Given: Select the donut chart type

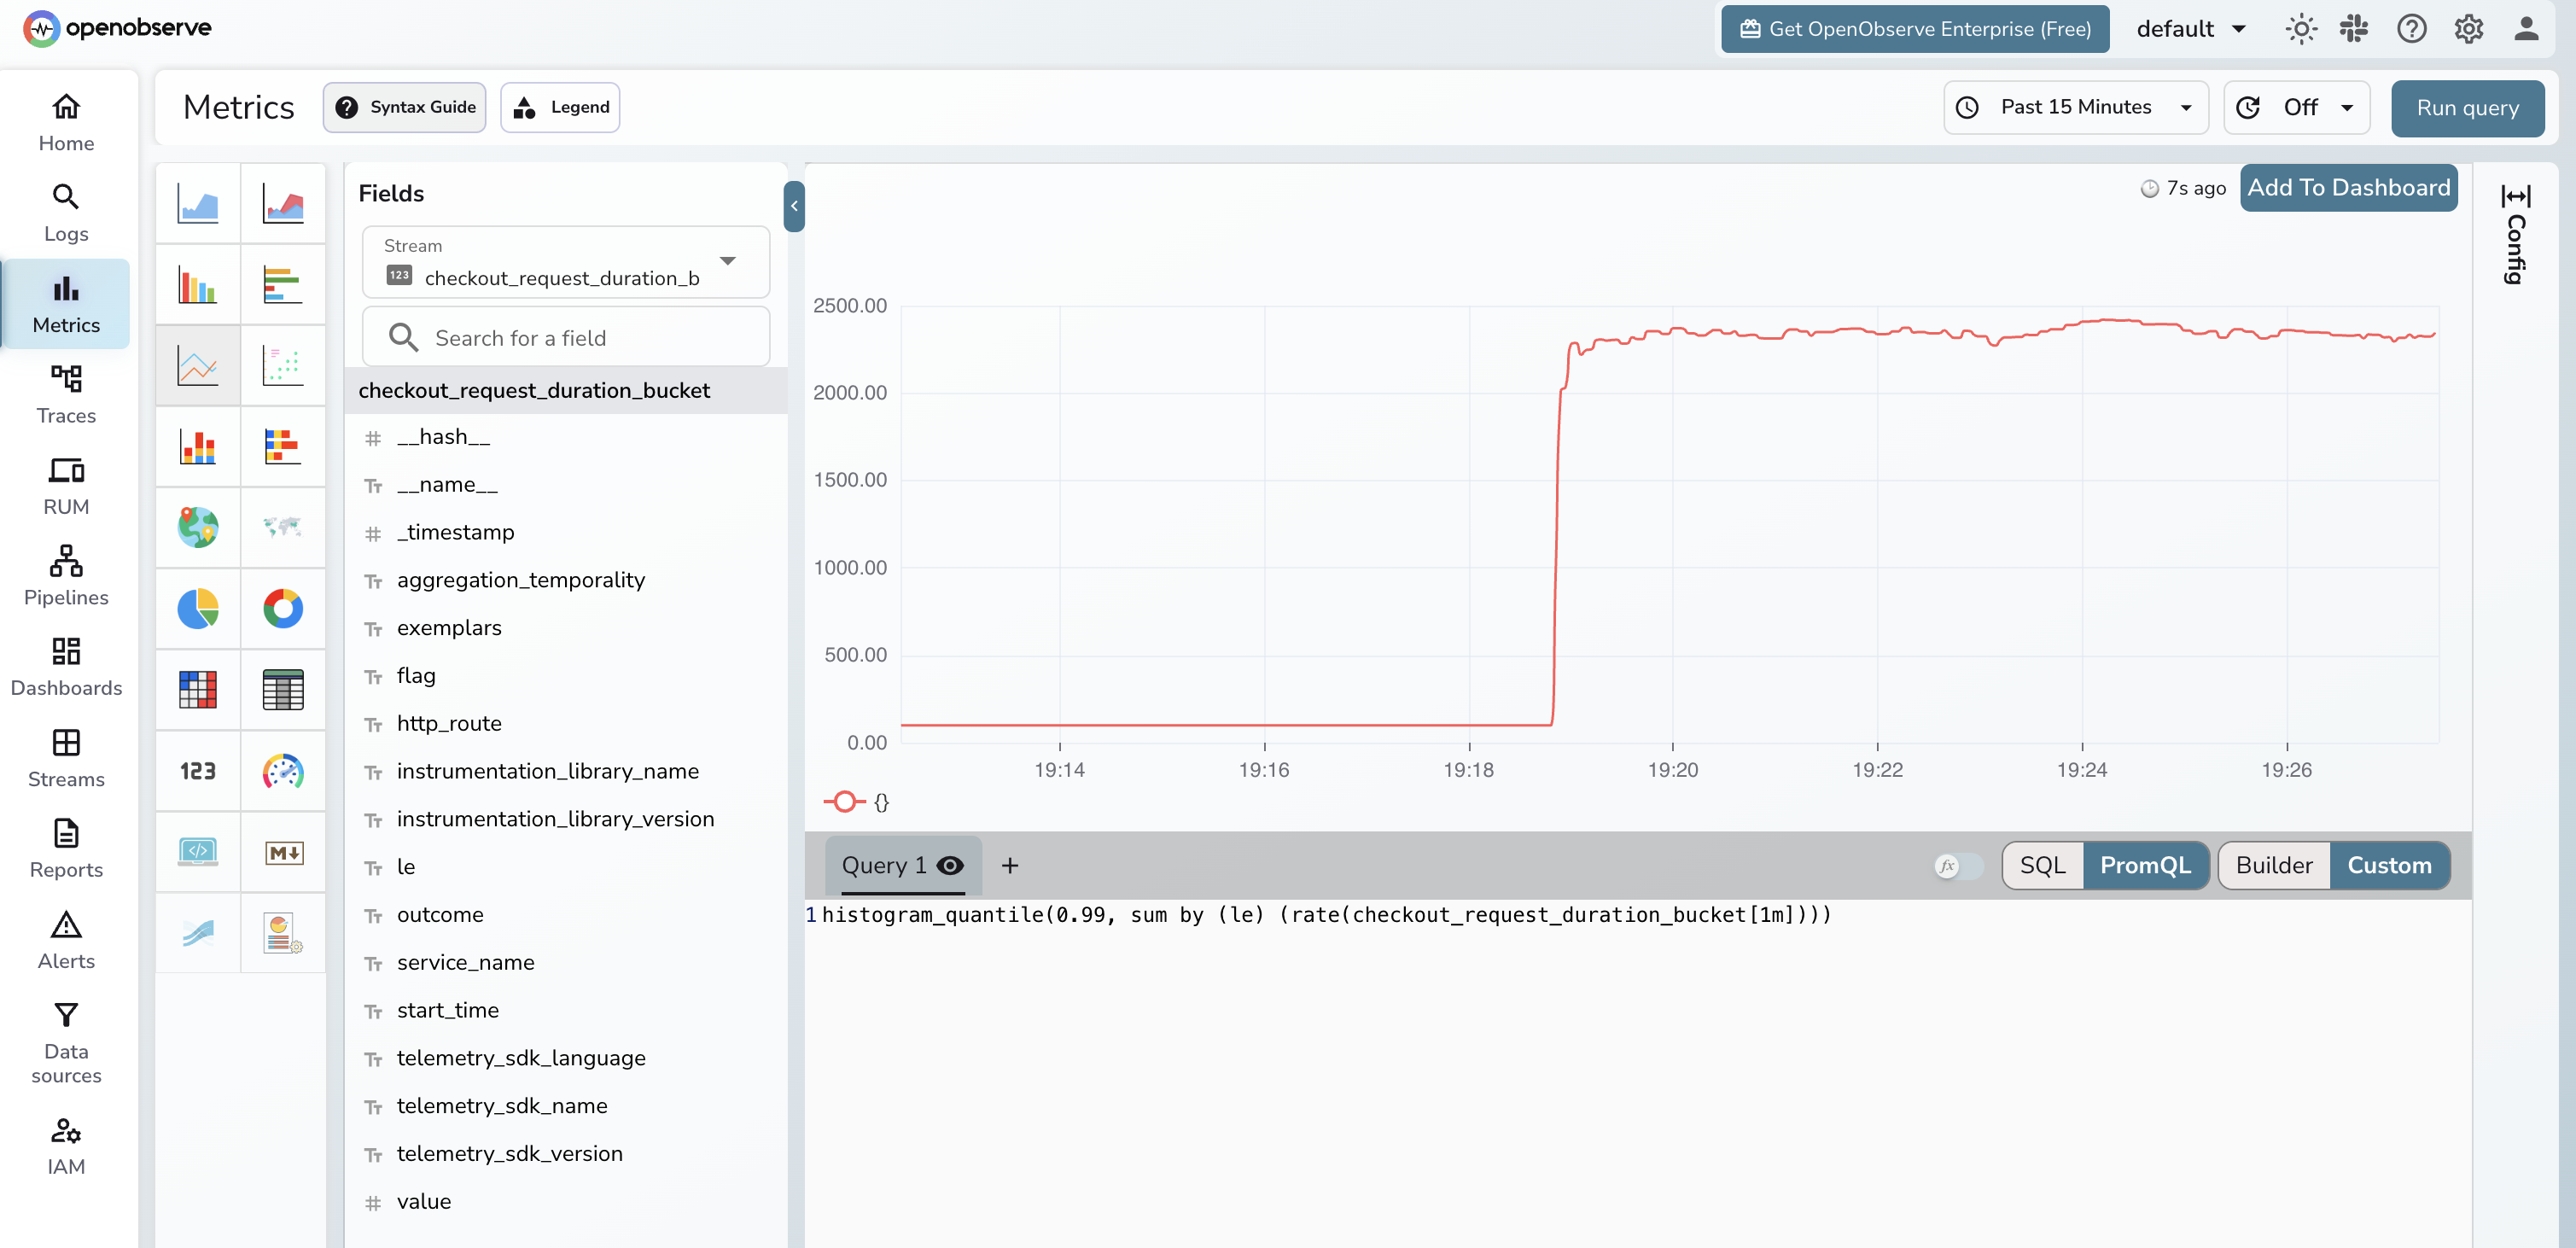Looking at the screenshot, I should 283,609.
